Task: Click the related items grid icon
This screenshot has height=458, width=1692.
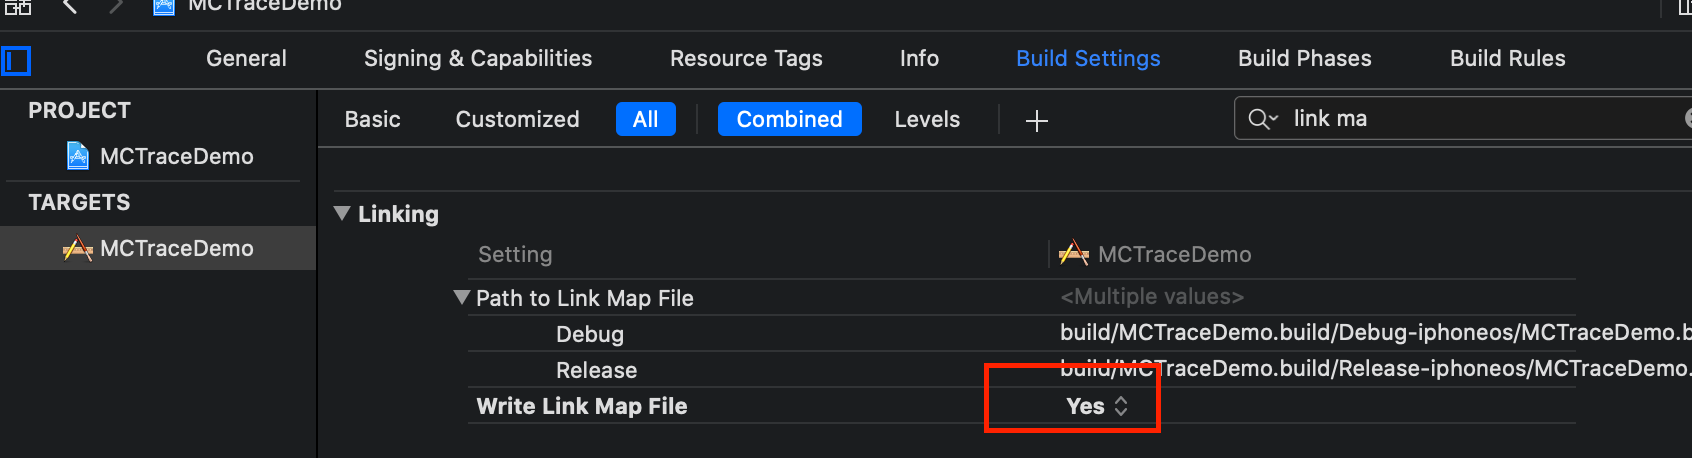Action: pyautogui.click(x=18, y=6)
